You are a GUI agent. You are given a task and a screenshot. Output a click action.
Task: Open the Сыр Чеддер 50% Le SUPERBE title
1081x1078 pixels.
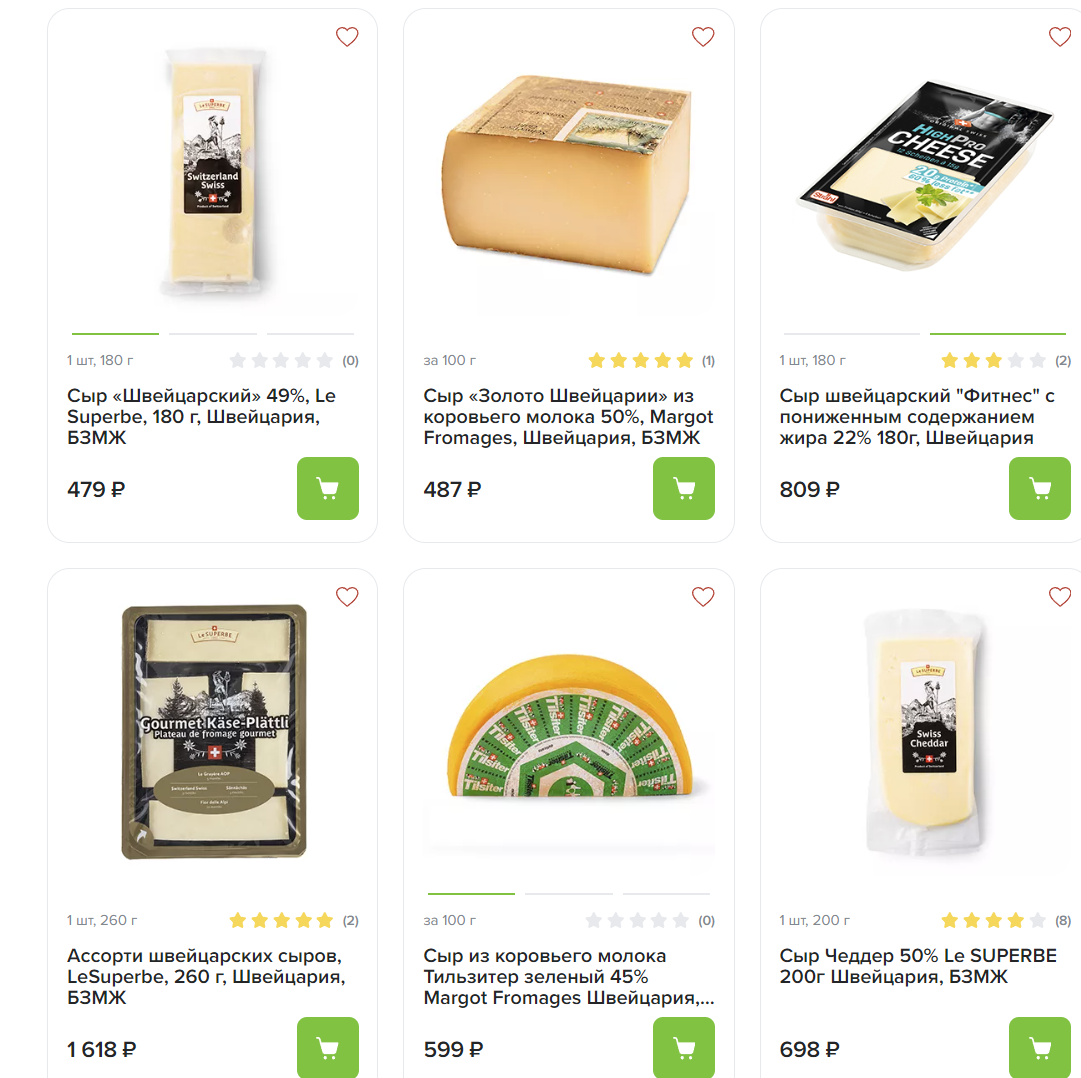pos(917,966)
